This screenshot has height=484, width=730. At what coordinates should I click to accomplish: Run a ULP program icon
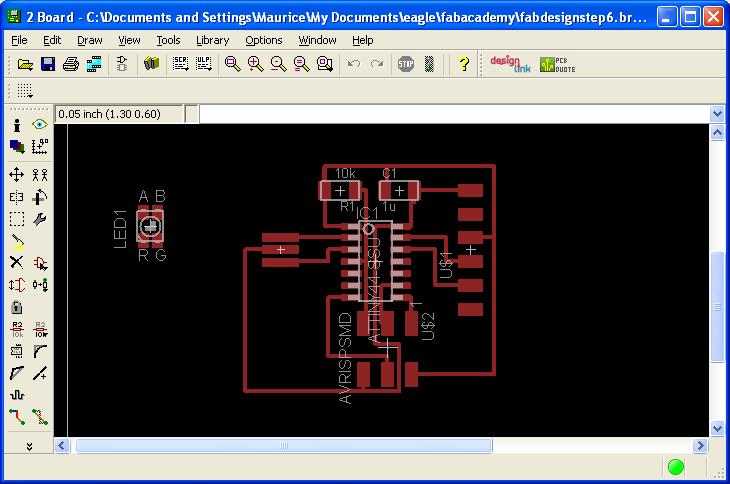tap(203, 64)
